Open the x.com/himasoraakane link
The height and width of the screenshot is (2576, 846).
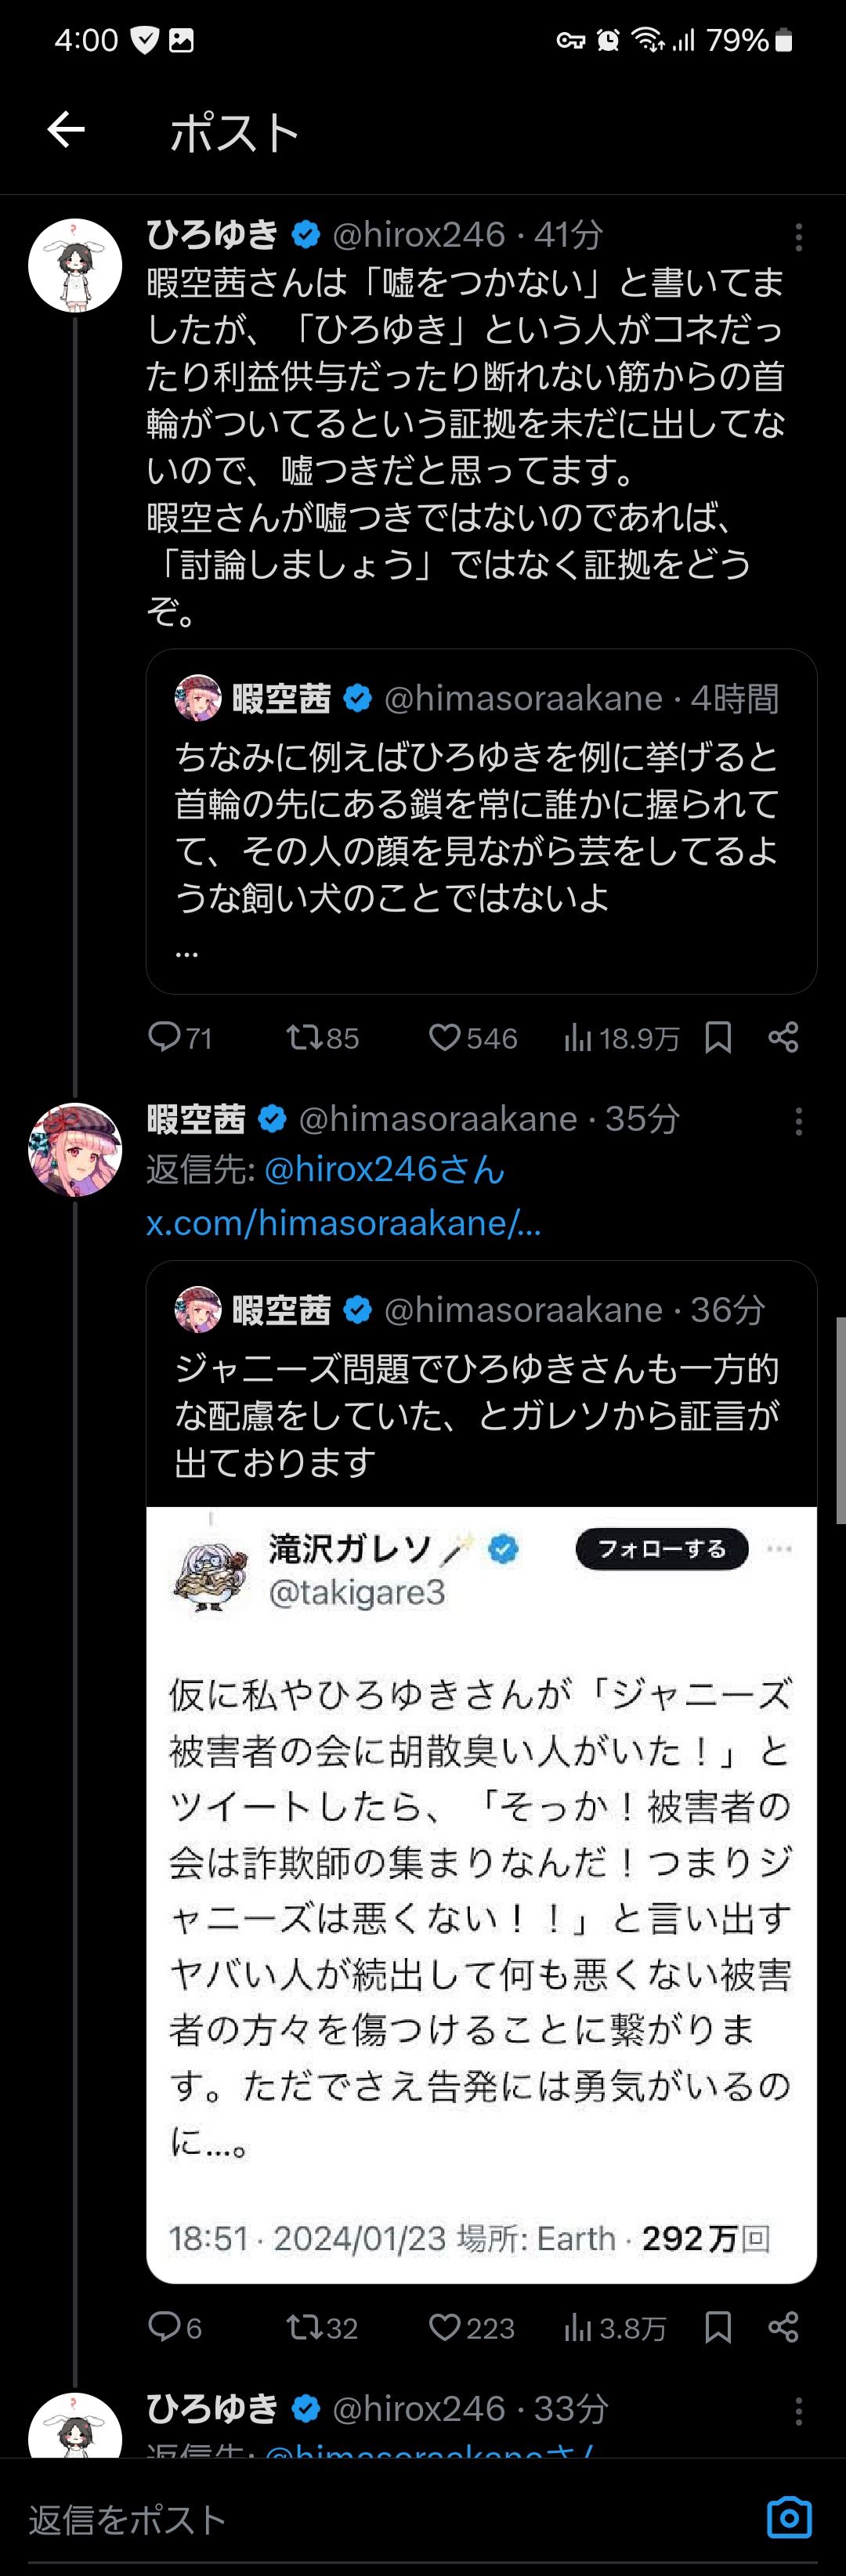point(344,1222)
